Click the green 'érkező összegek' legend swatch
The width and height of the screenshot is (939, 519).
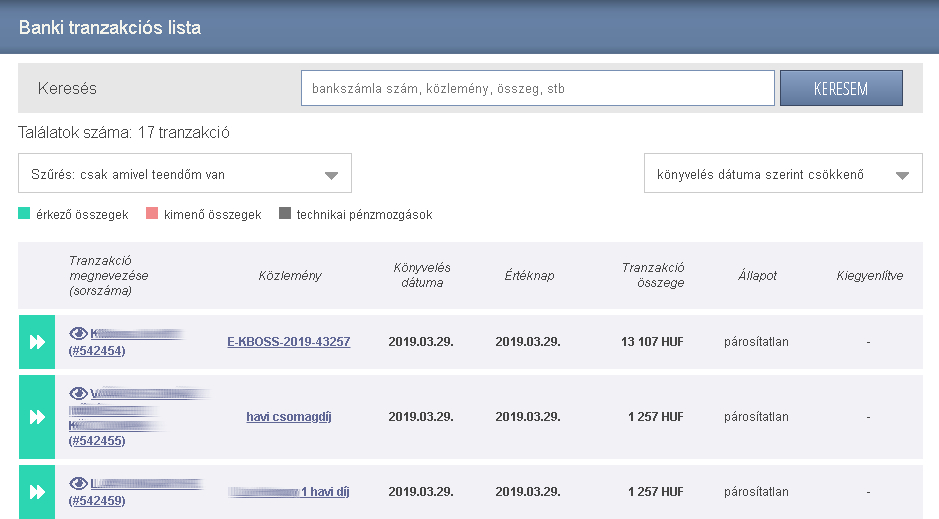(x=25, y=214)
